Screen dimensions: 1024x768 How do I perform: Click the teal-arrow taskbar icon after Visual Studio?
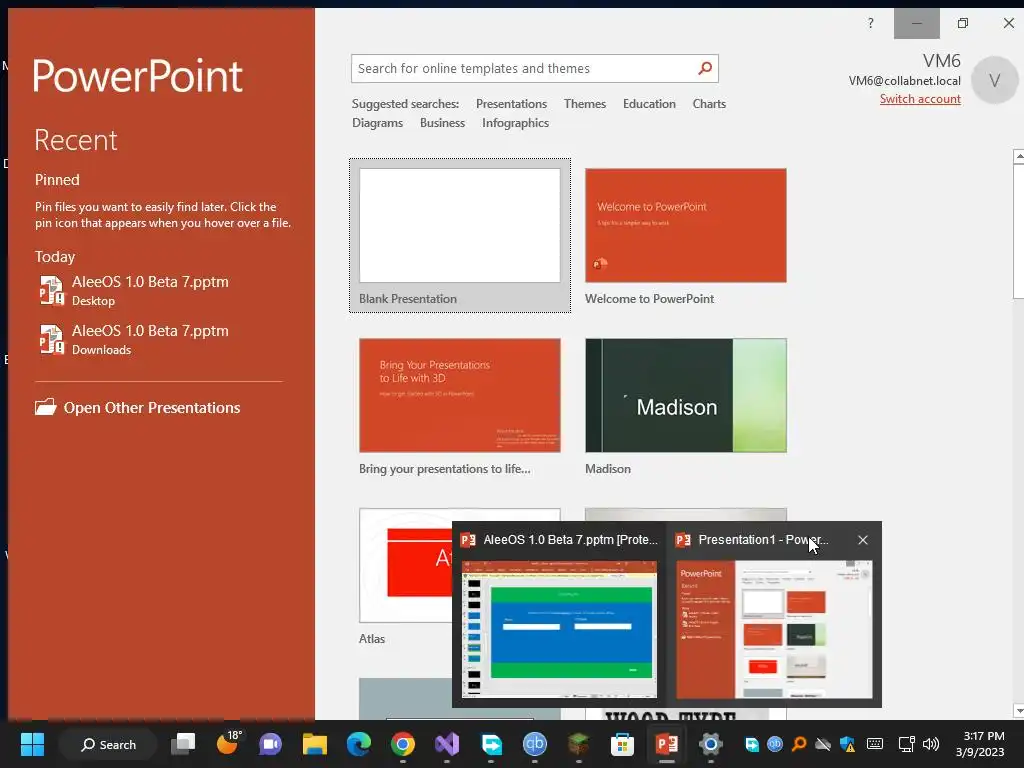[491, 744]
